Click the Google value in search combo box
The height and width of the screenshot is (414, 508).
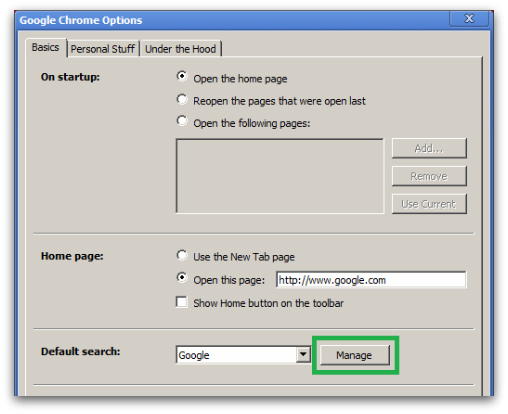[194, 355]
